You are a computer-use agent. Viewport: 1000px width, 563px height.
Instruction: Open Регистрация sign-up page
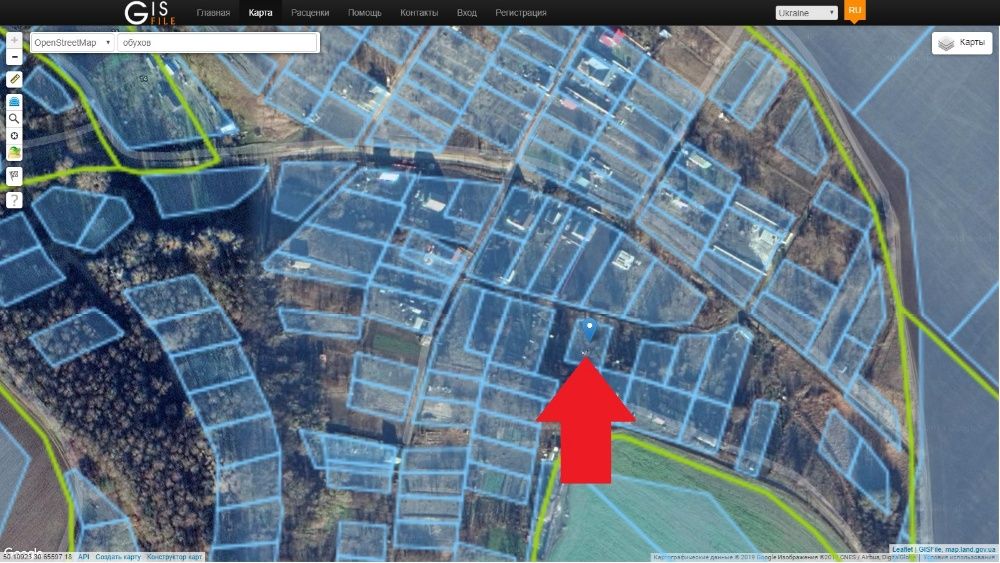click(520, 13)
